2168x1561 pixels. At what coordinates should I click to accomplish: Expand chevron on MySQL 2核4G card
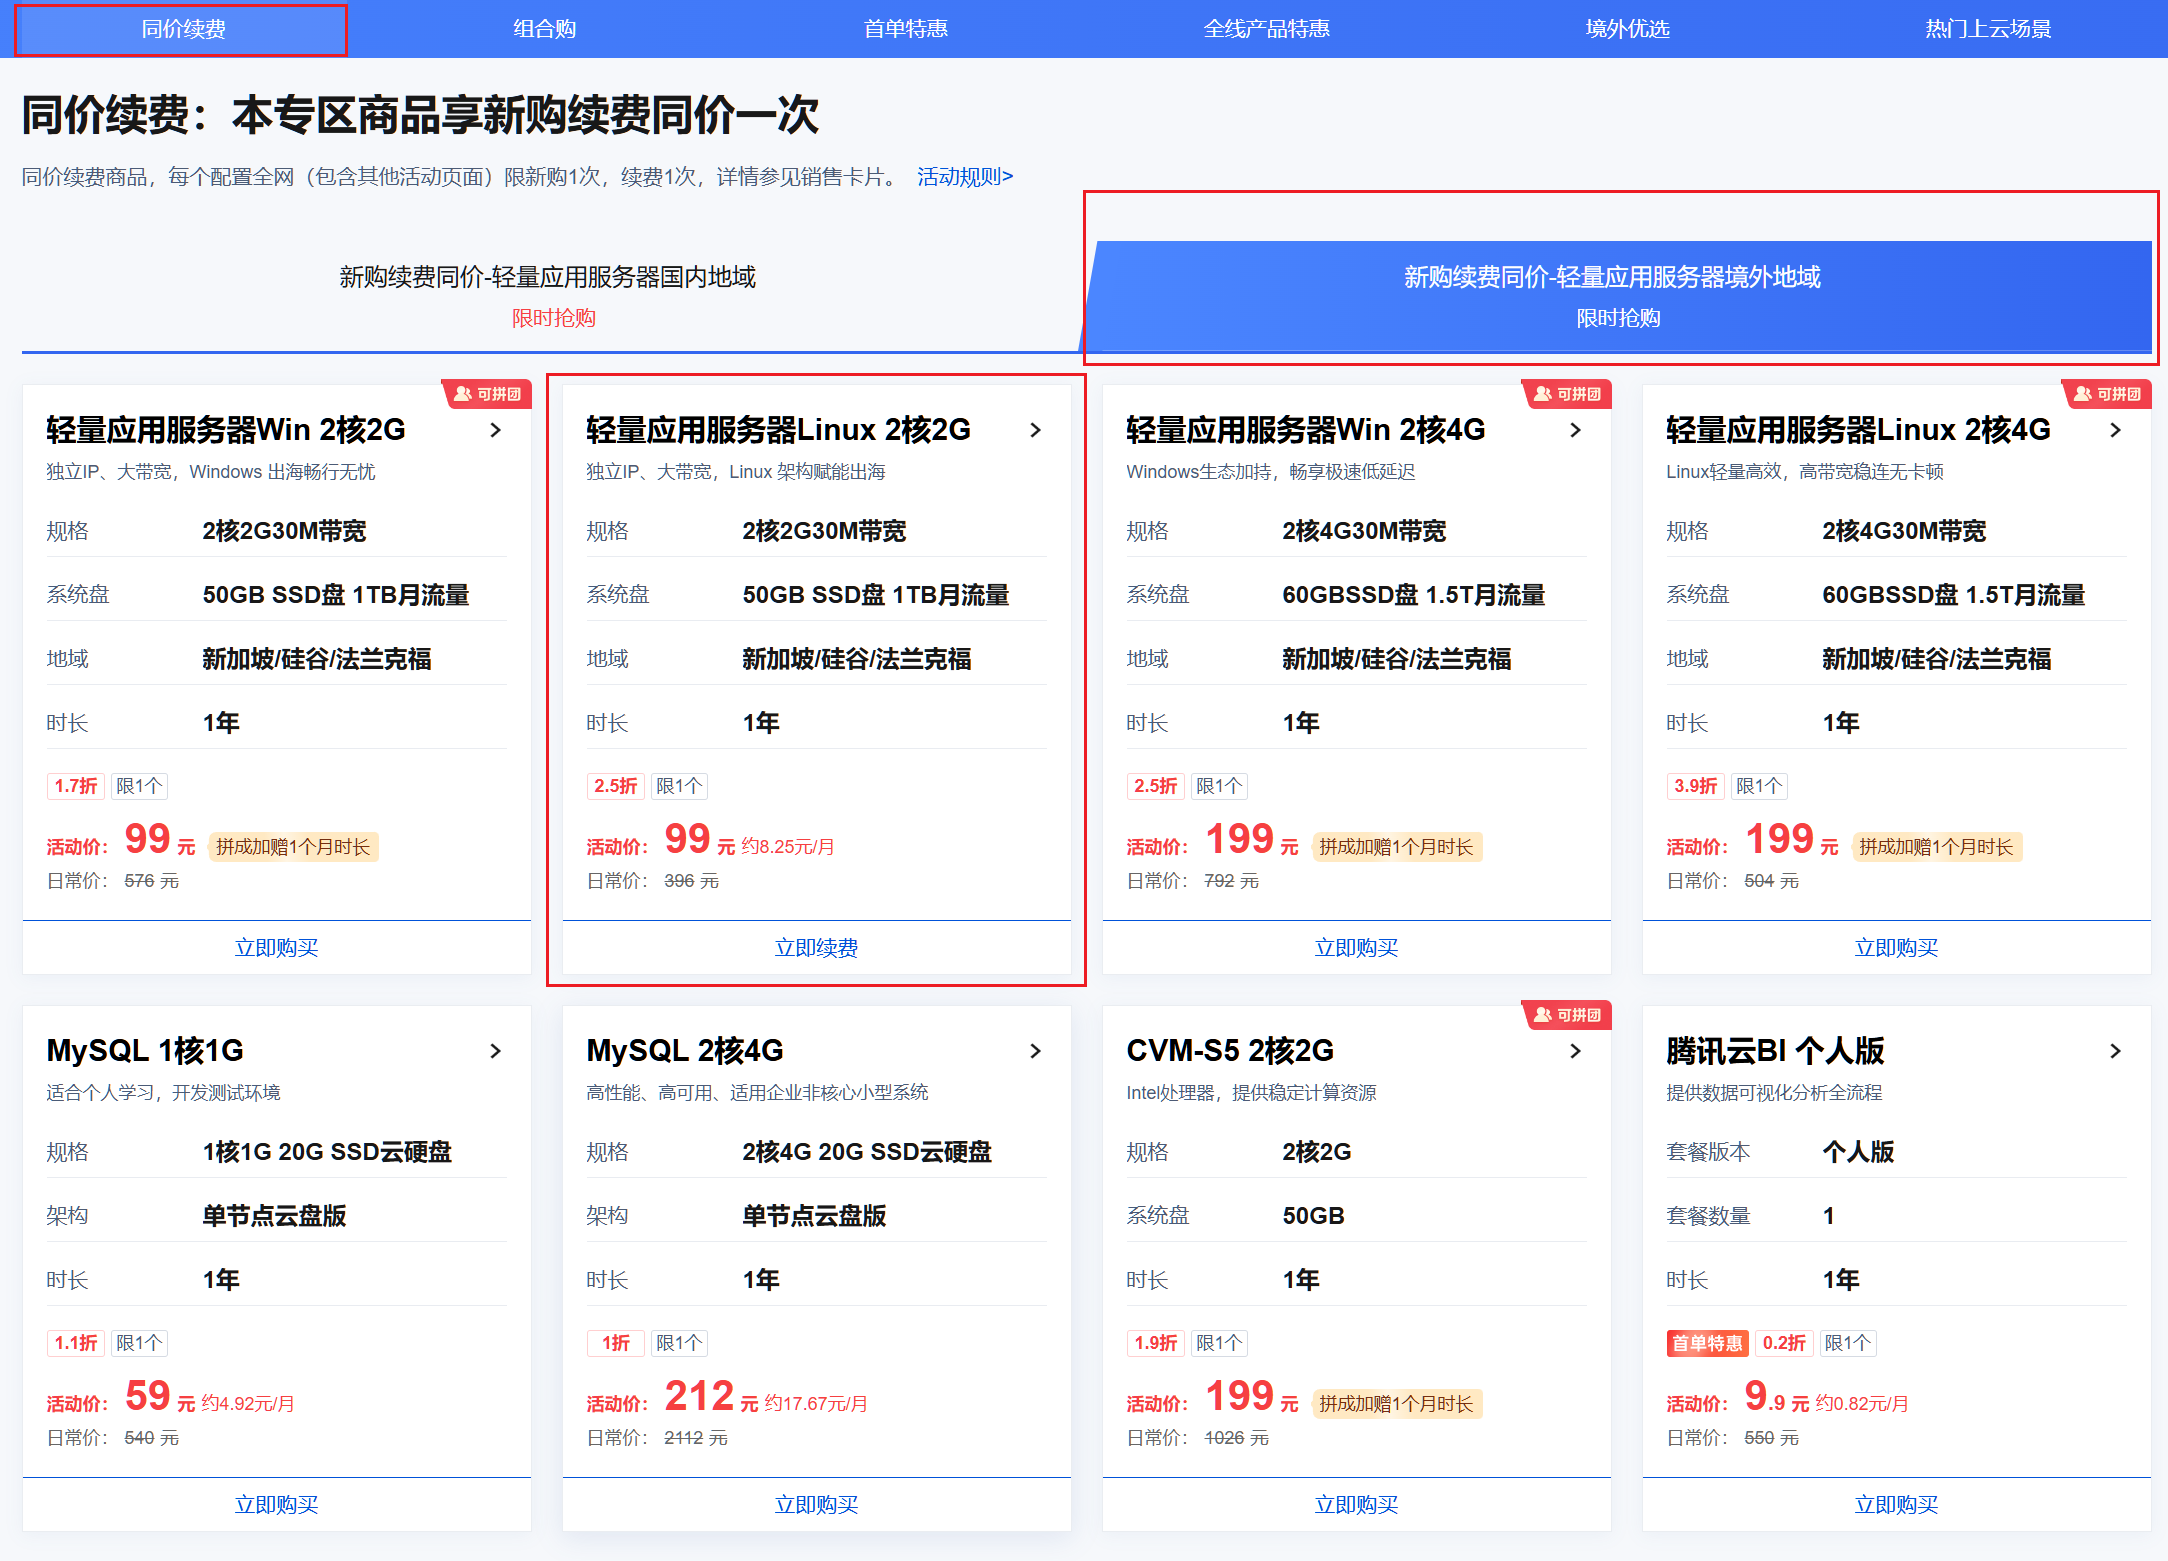pos(1035,1051)
